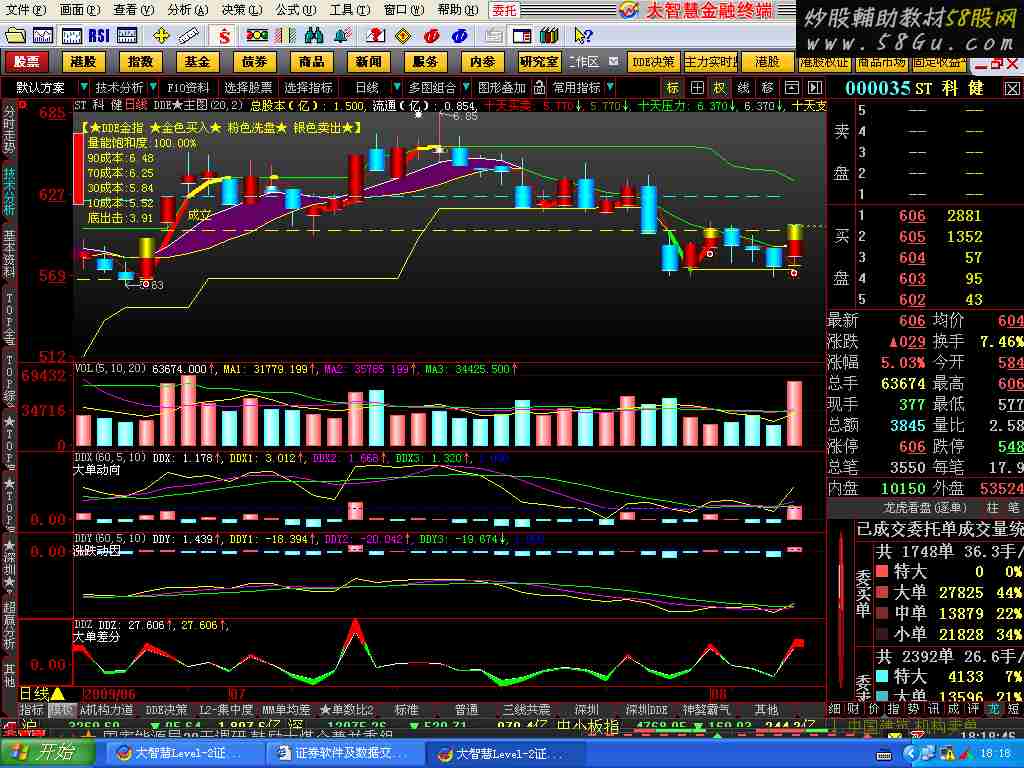Expand the 默认方案 scheme dropdown arrow
Screen dimensions: 1024x768
[x=84, y=87]
